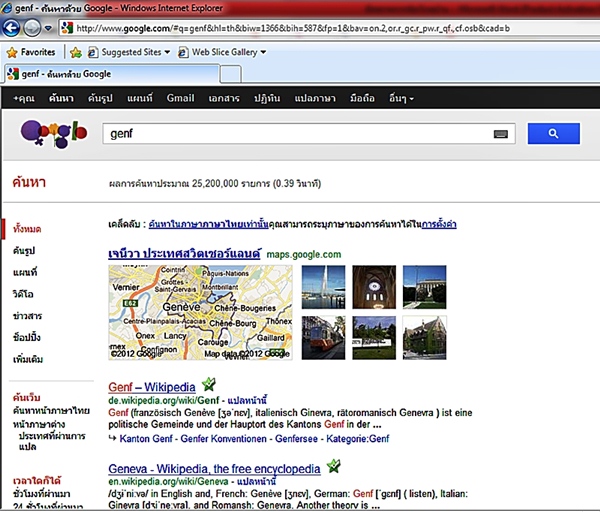Click ปฏิทิน in the Google bar
Screen dimensions: 600x512
267,98
